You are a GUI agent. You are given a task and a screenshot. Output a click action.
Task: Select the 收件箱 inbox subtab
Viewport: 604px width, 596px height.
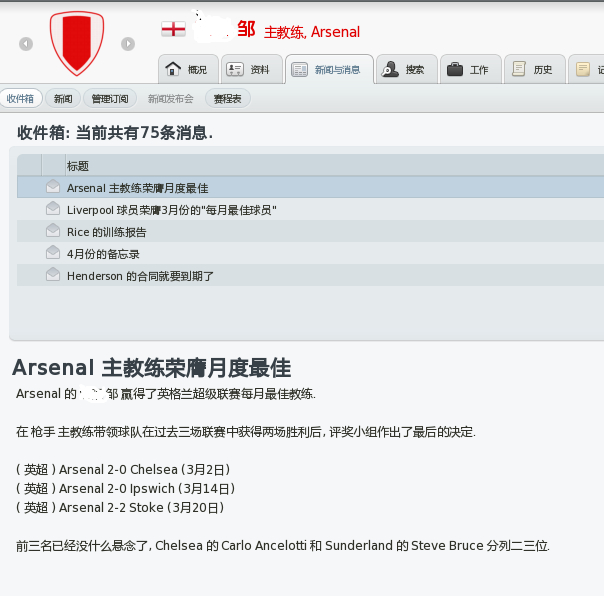coord(21,99)
